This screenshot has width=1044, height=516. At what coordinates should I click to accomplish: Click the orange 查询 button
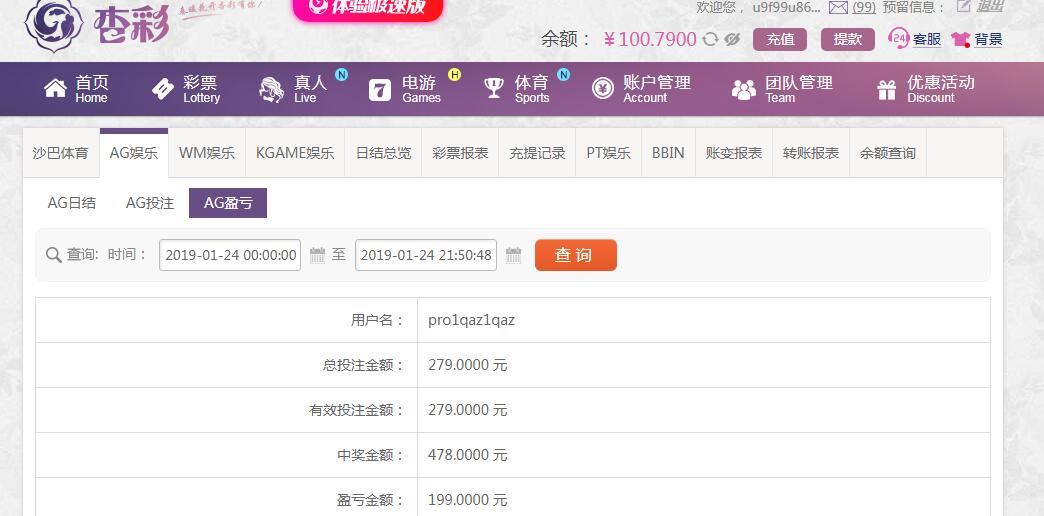(576, 255)
